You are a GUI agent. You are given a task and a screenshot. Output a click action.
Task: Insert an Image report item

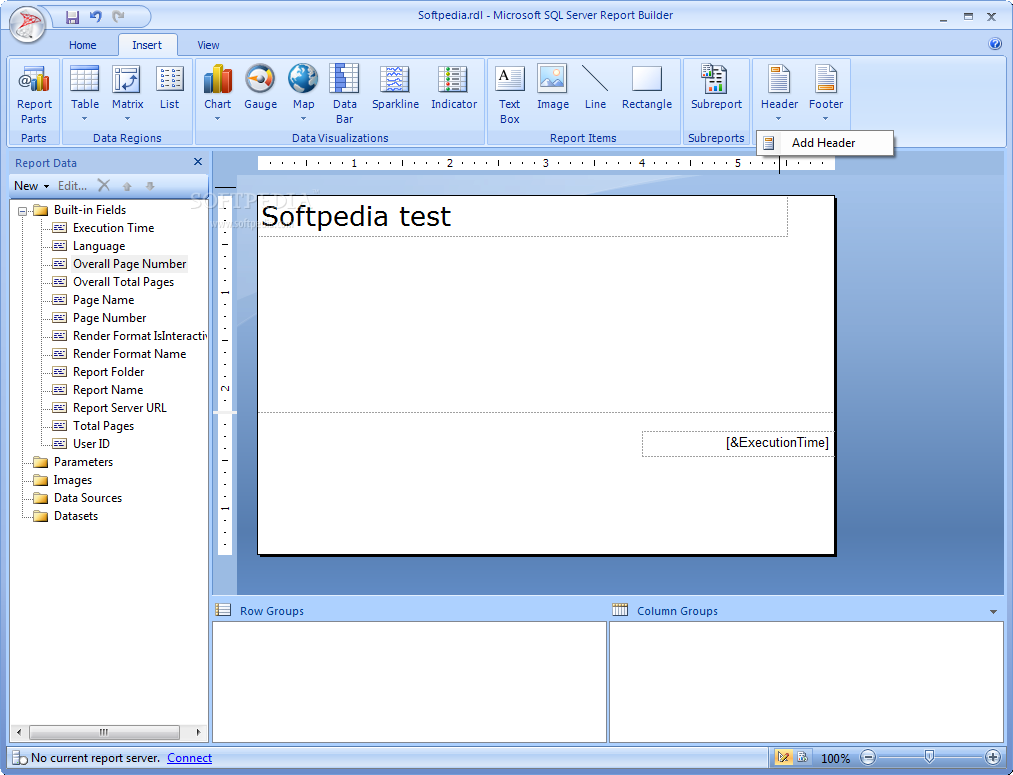pyautogui.click(x=553, y=88)
